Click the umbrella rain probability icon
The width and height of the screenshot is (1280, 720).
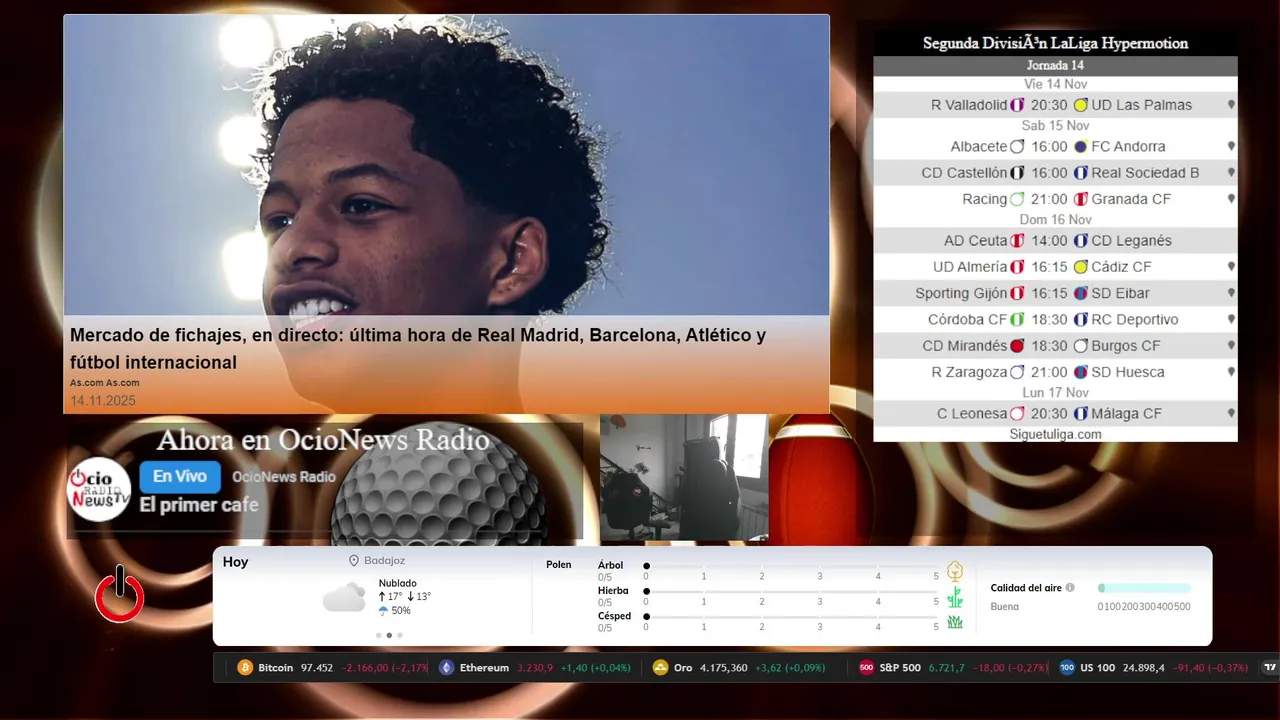[383, 610]
